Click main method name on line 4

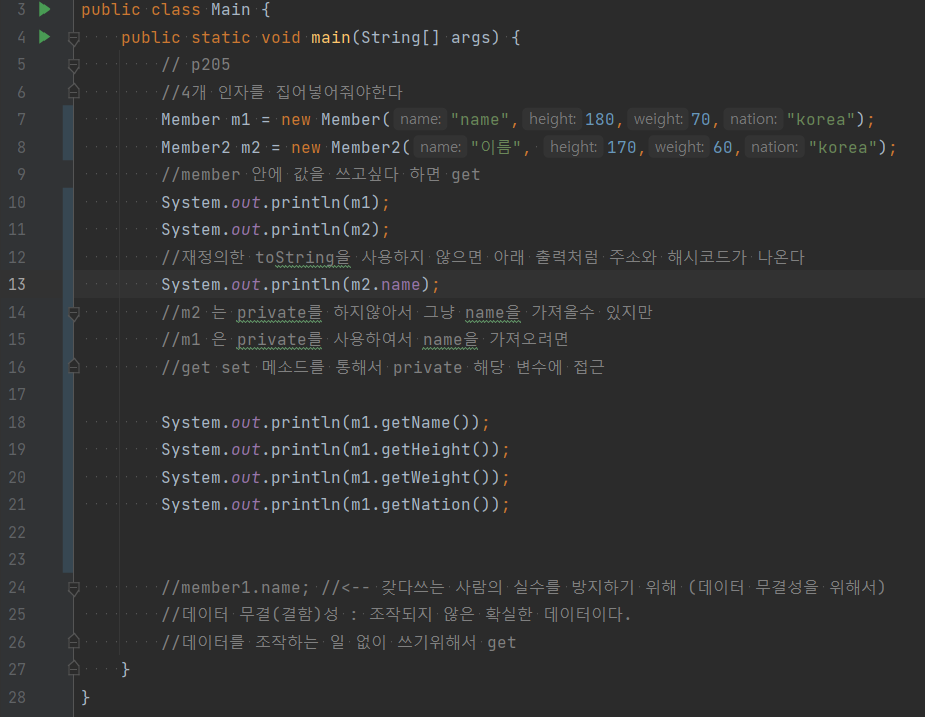click(x=331, y=37)
